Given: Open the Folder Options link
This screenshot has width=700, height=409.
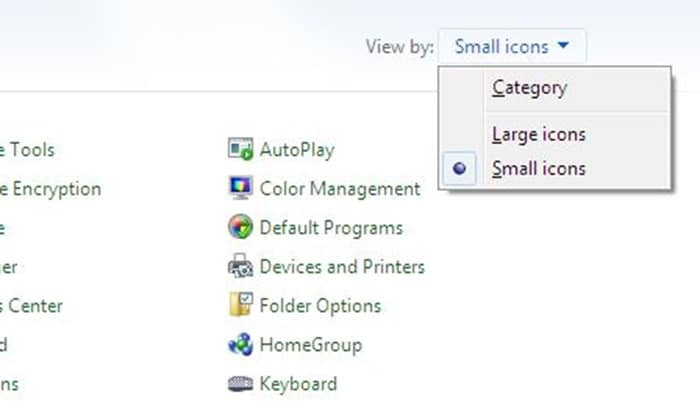Looking at the screenshot, I should coord(320,306).
